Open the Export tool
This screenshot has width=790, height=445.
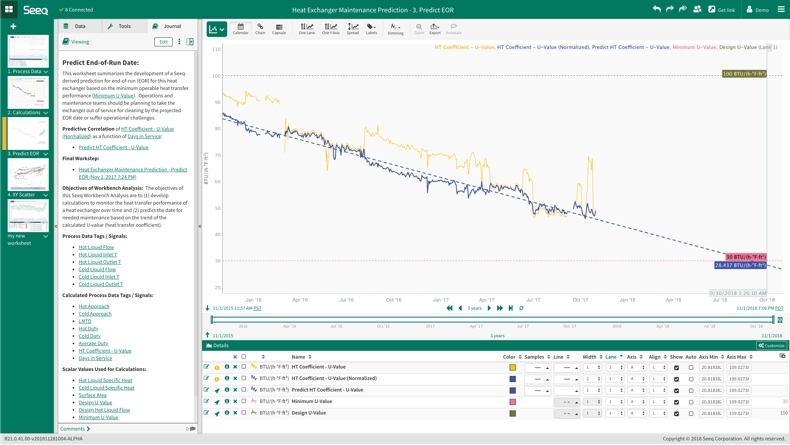[x=435, y=29]
